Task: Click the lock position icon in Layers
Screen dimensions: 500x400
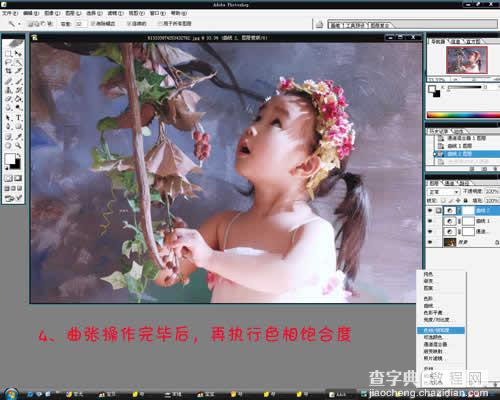Action: click(458, 200)
